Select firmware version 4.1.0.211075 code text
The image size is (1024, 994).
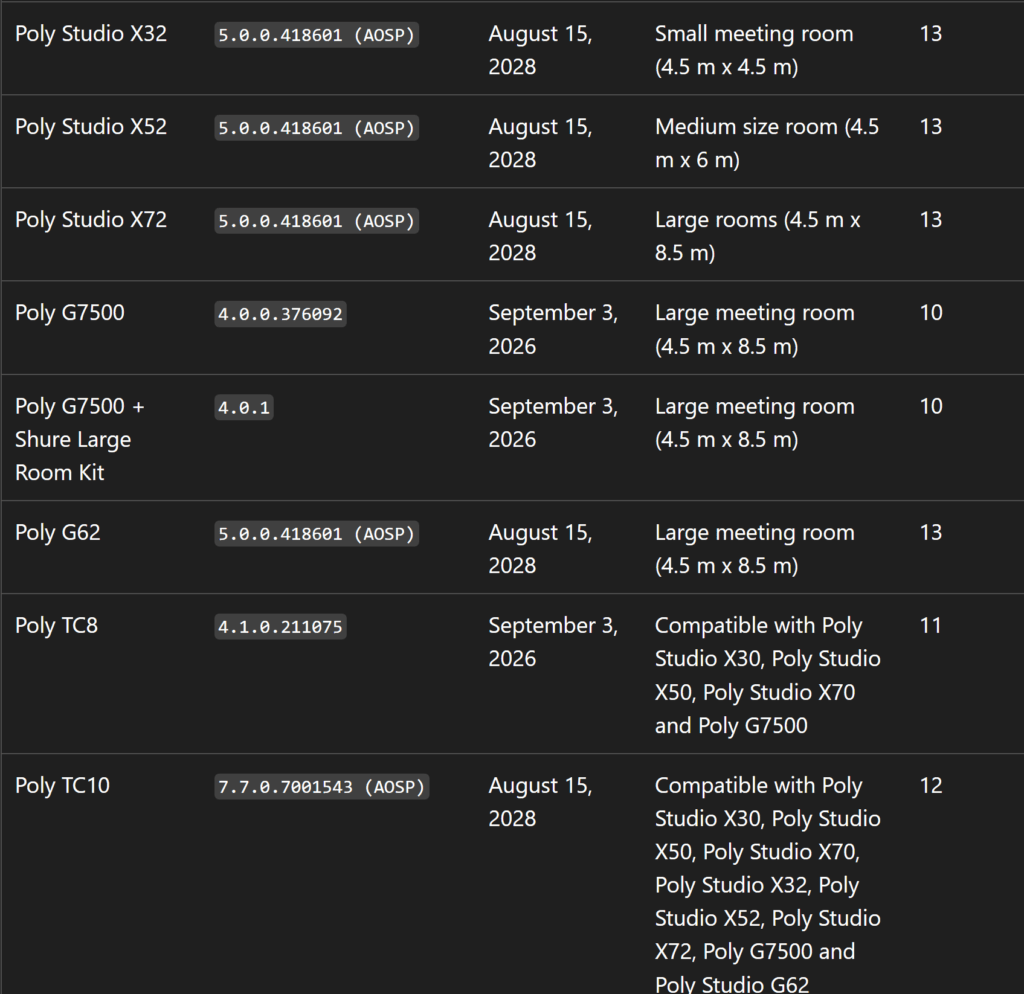point(280,627)
